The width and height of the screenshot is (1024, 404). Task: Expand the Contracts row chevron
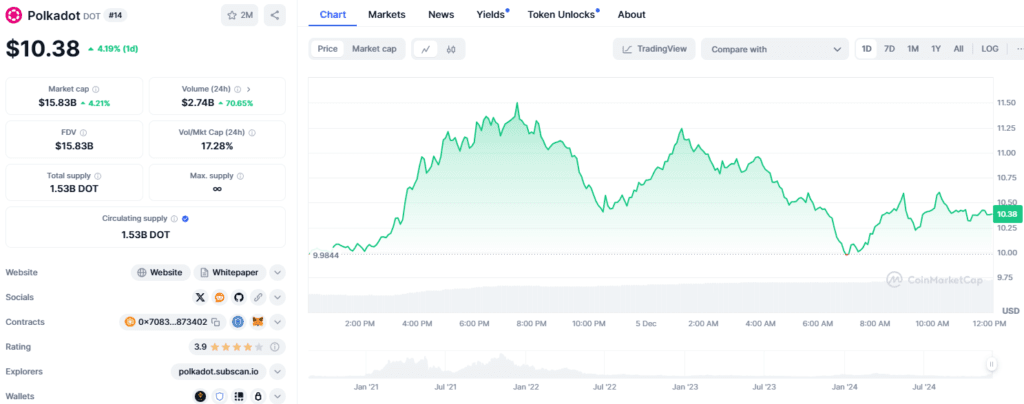pyautogui.click(x=278, y=322)
